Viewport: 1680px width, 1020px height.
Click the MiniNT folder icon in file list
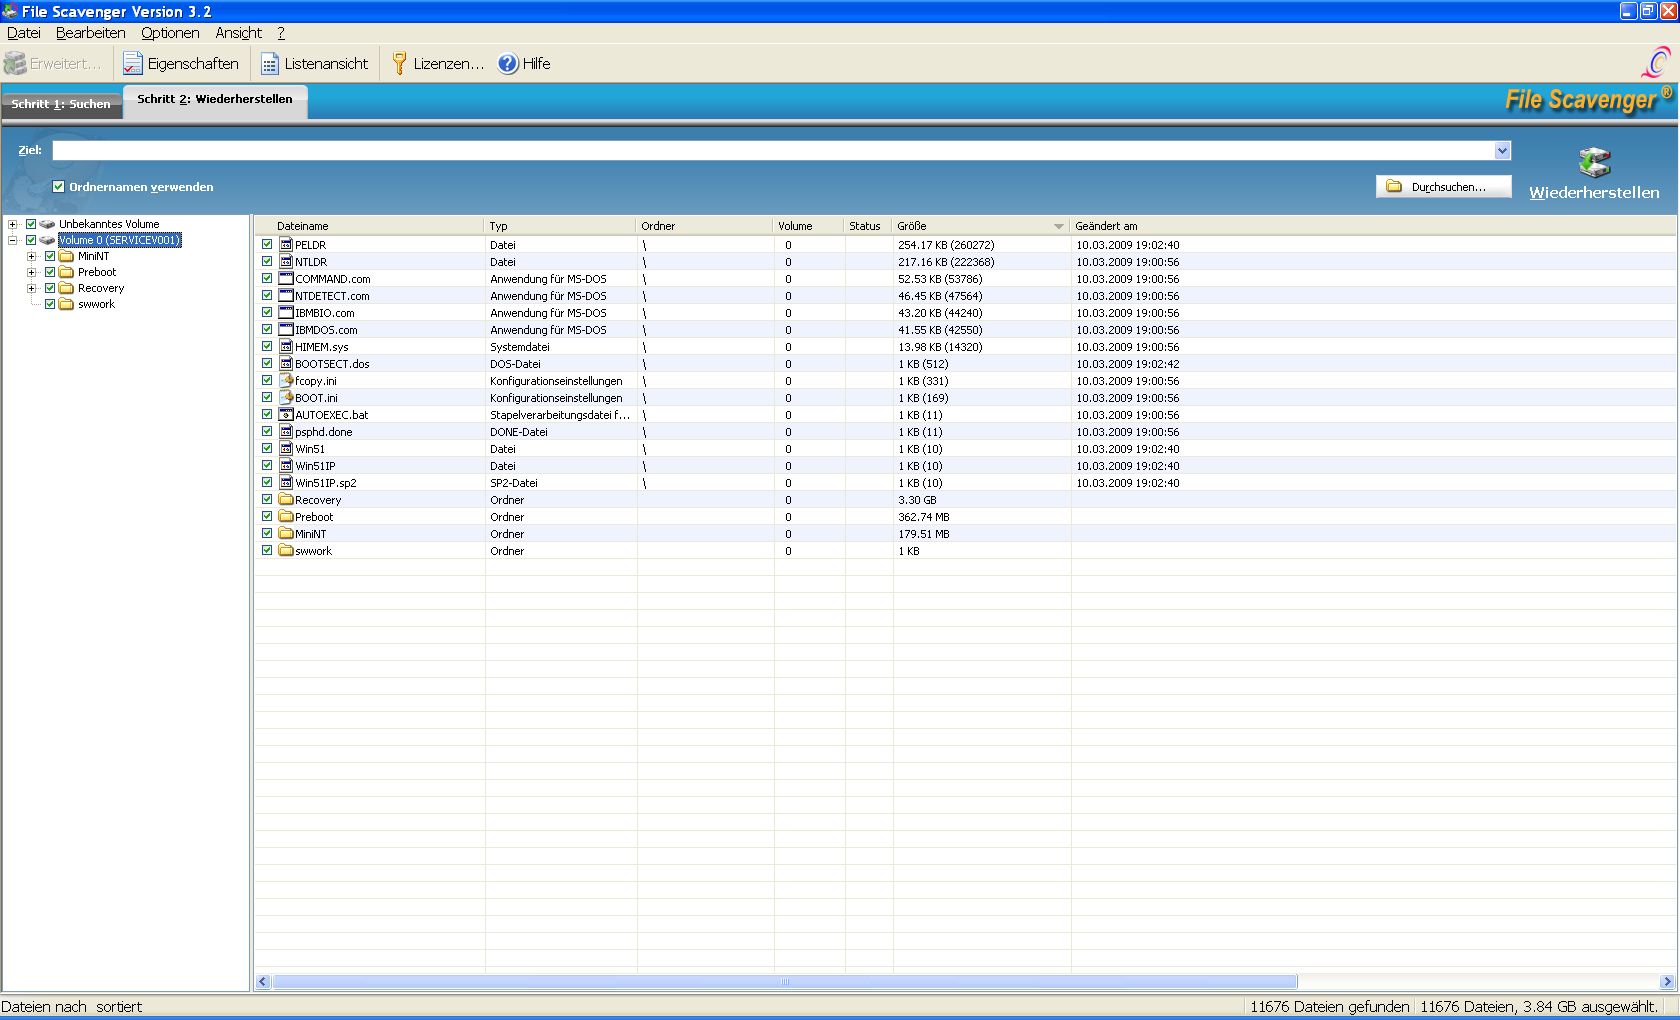coord(286,534)
